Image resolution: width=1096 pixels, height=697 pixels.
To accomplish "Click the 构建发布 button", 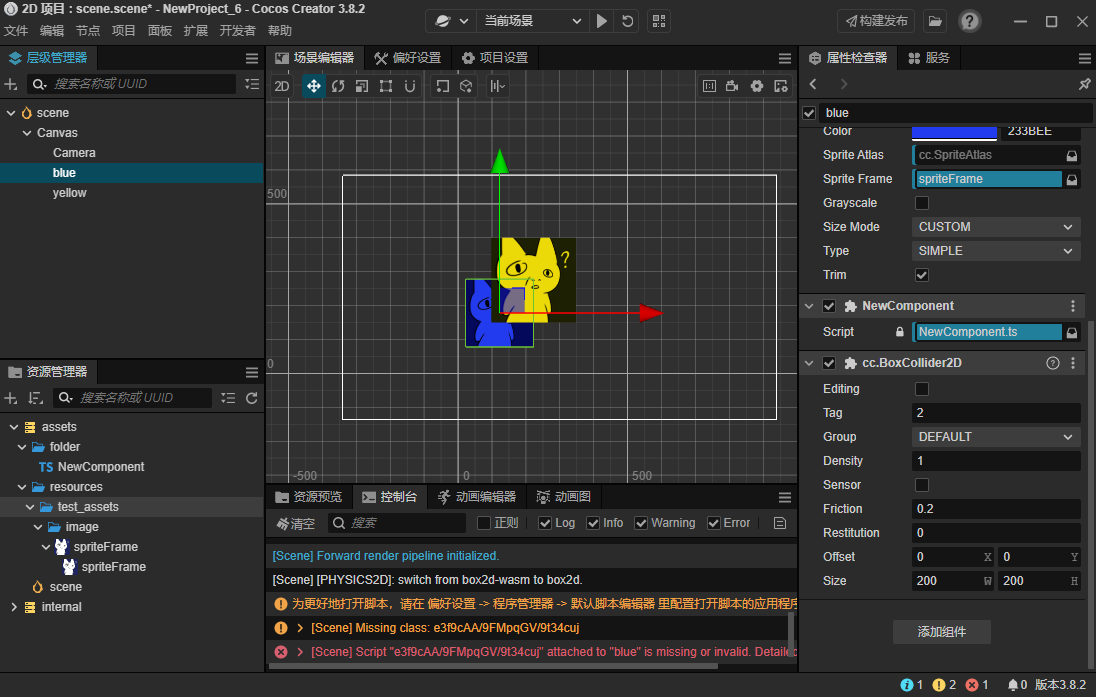I will click(876, 21).
